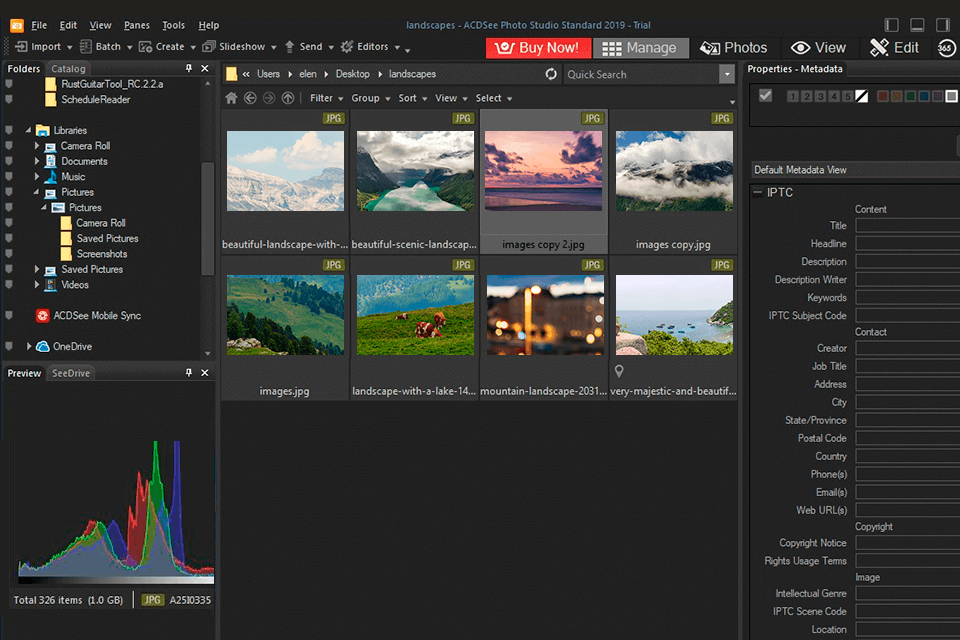The width and height of the screenshot is (960, 640).
Task: Set rating 5 in Properties
Action: click(x=847, y=96)
